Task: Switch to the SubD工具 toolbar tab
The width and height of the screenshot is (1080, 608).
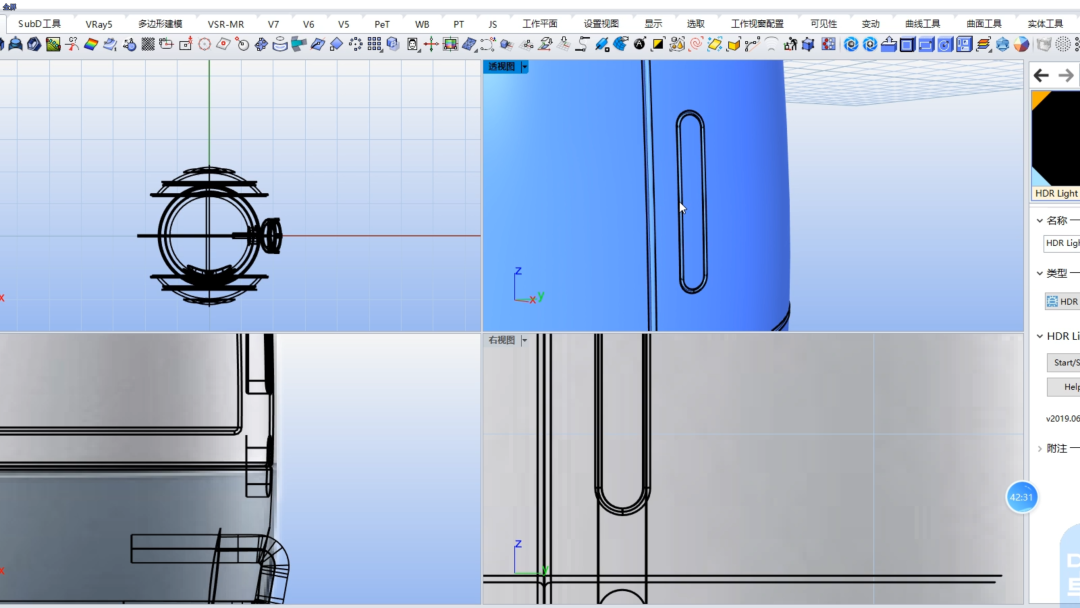Action: [x=39, y=23]
